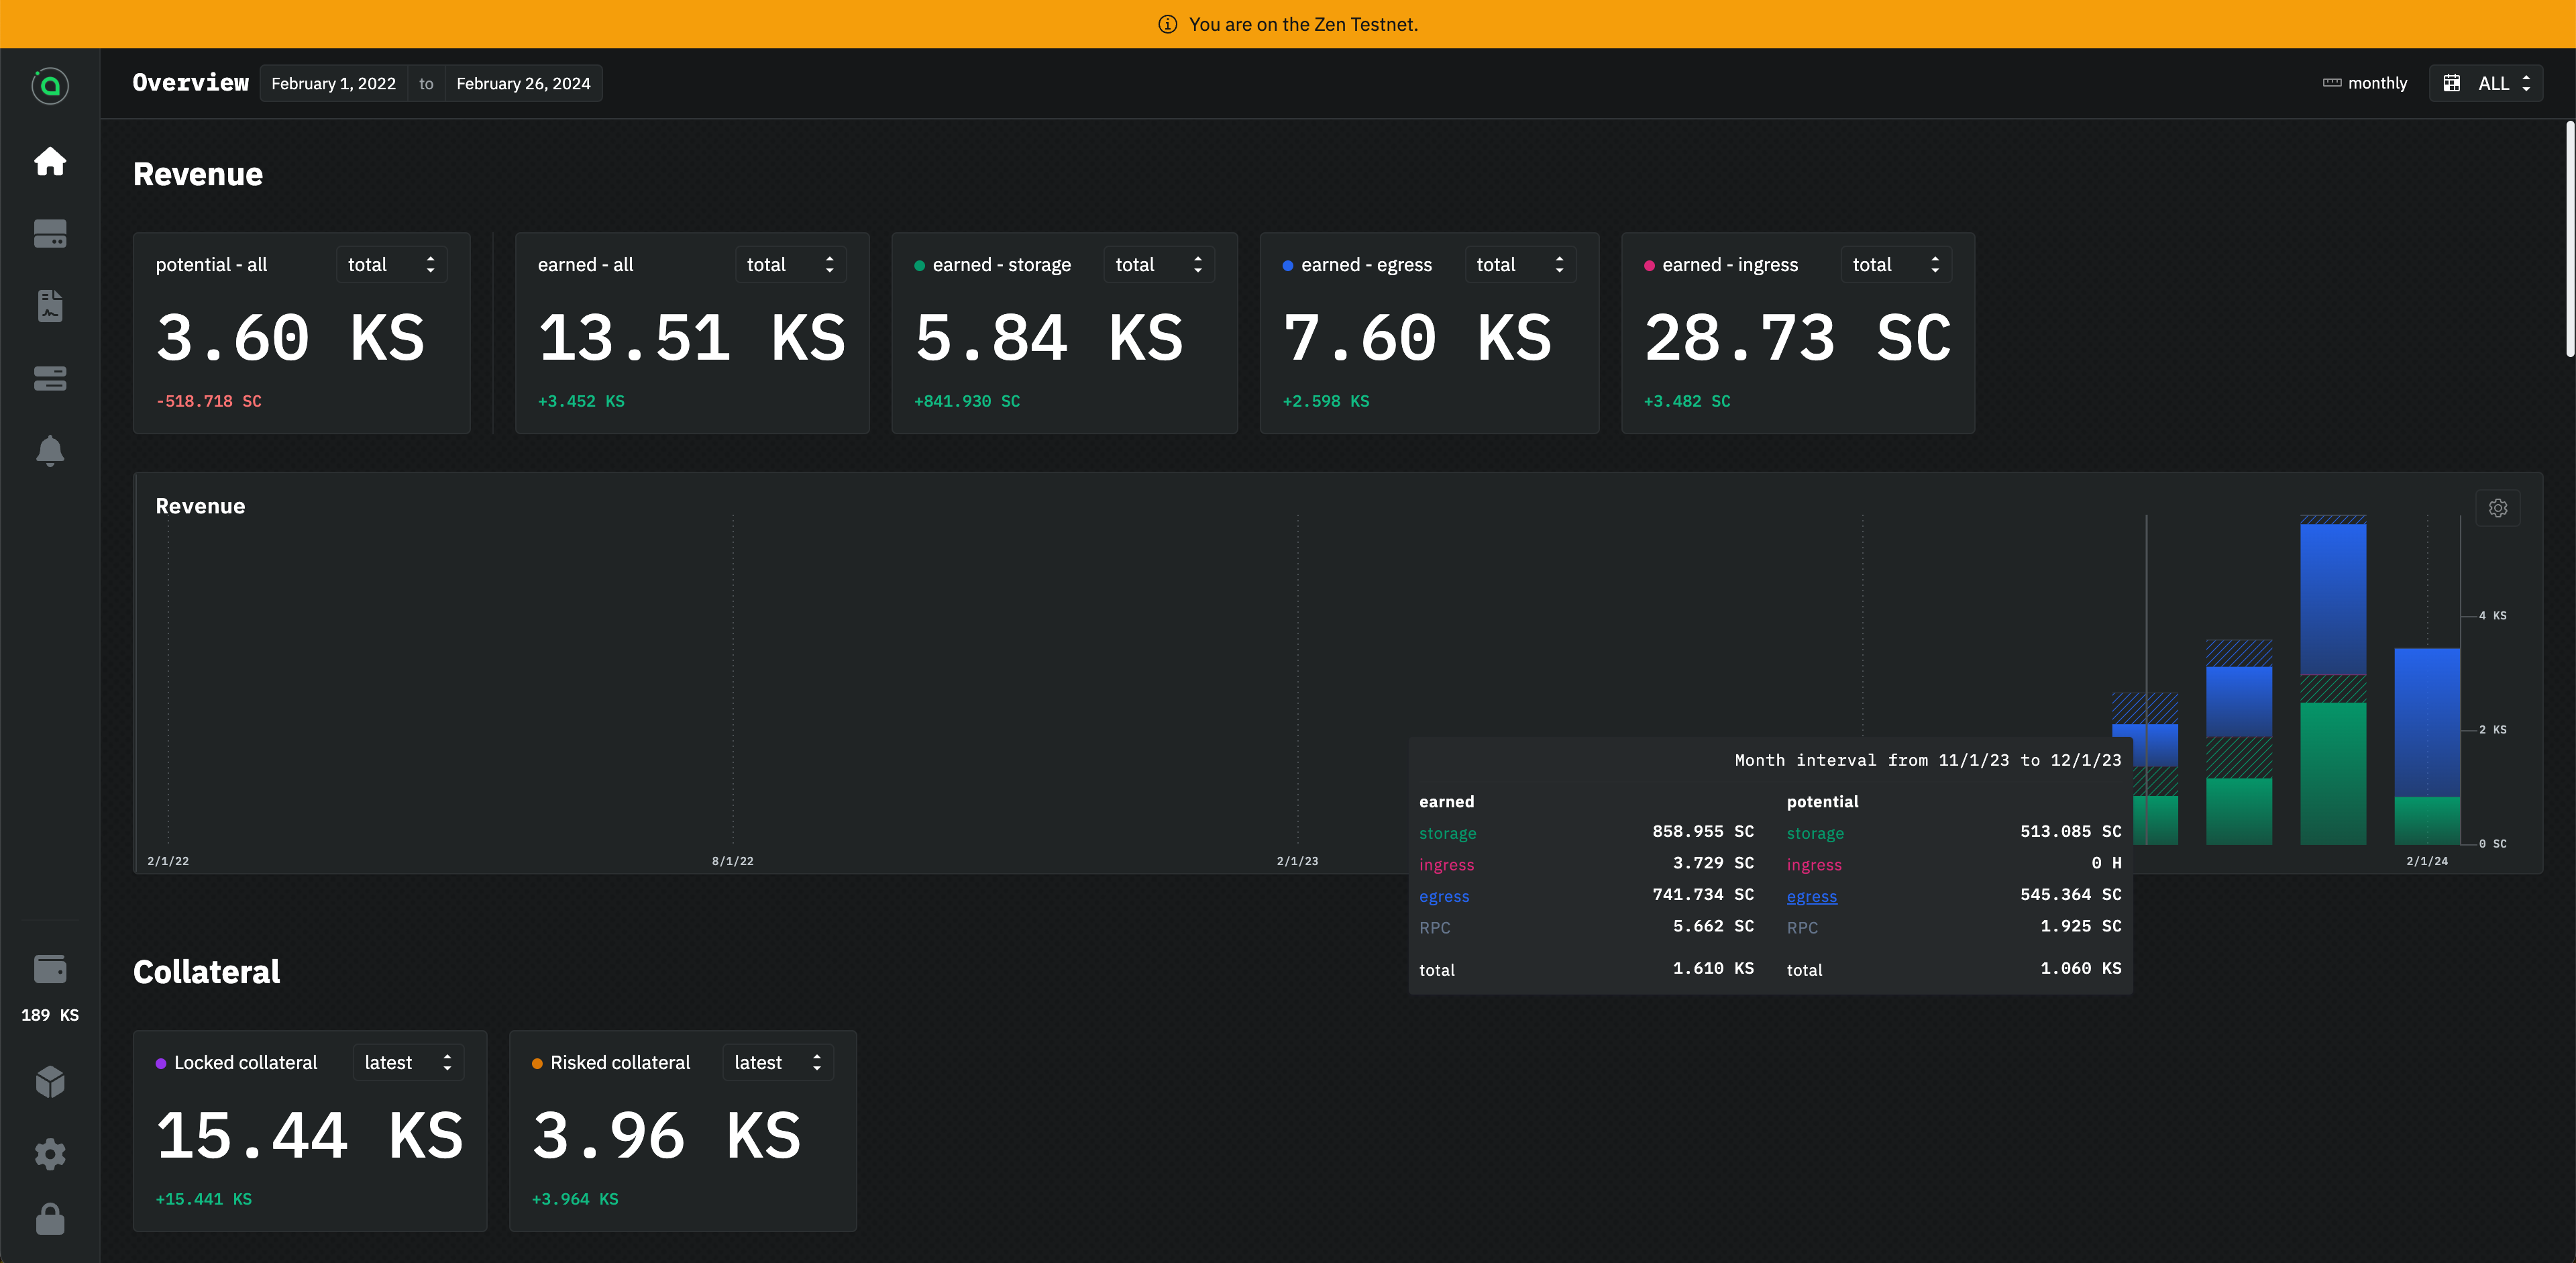Viewport: 2576px width, 1263px height.
Task: Click the ruler icon beside monthly
Action: [2332, 83]
